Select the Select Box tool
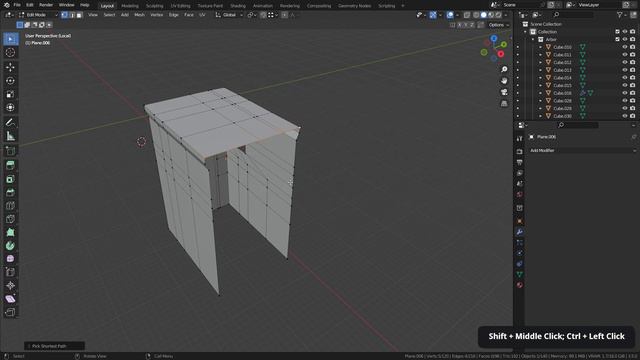This screenshot has height=360, width=640. [x=11, y=39]
